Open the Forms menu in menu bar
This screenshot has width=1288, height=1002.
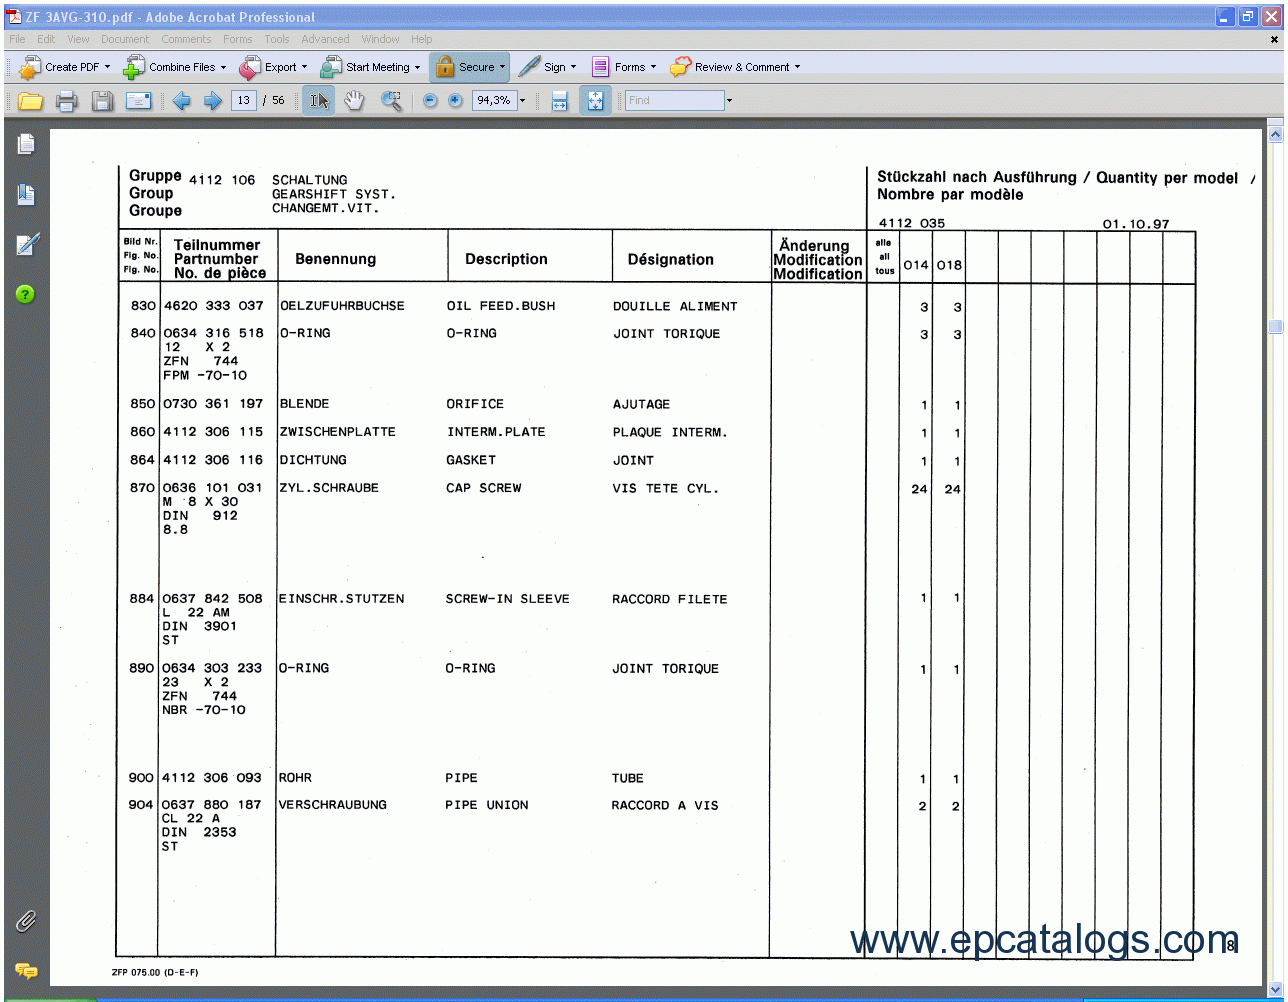pyautogui.click(x=238, y=39)
